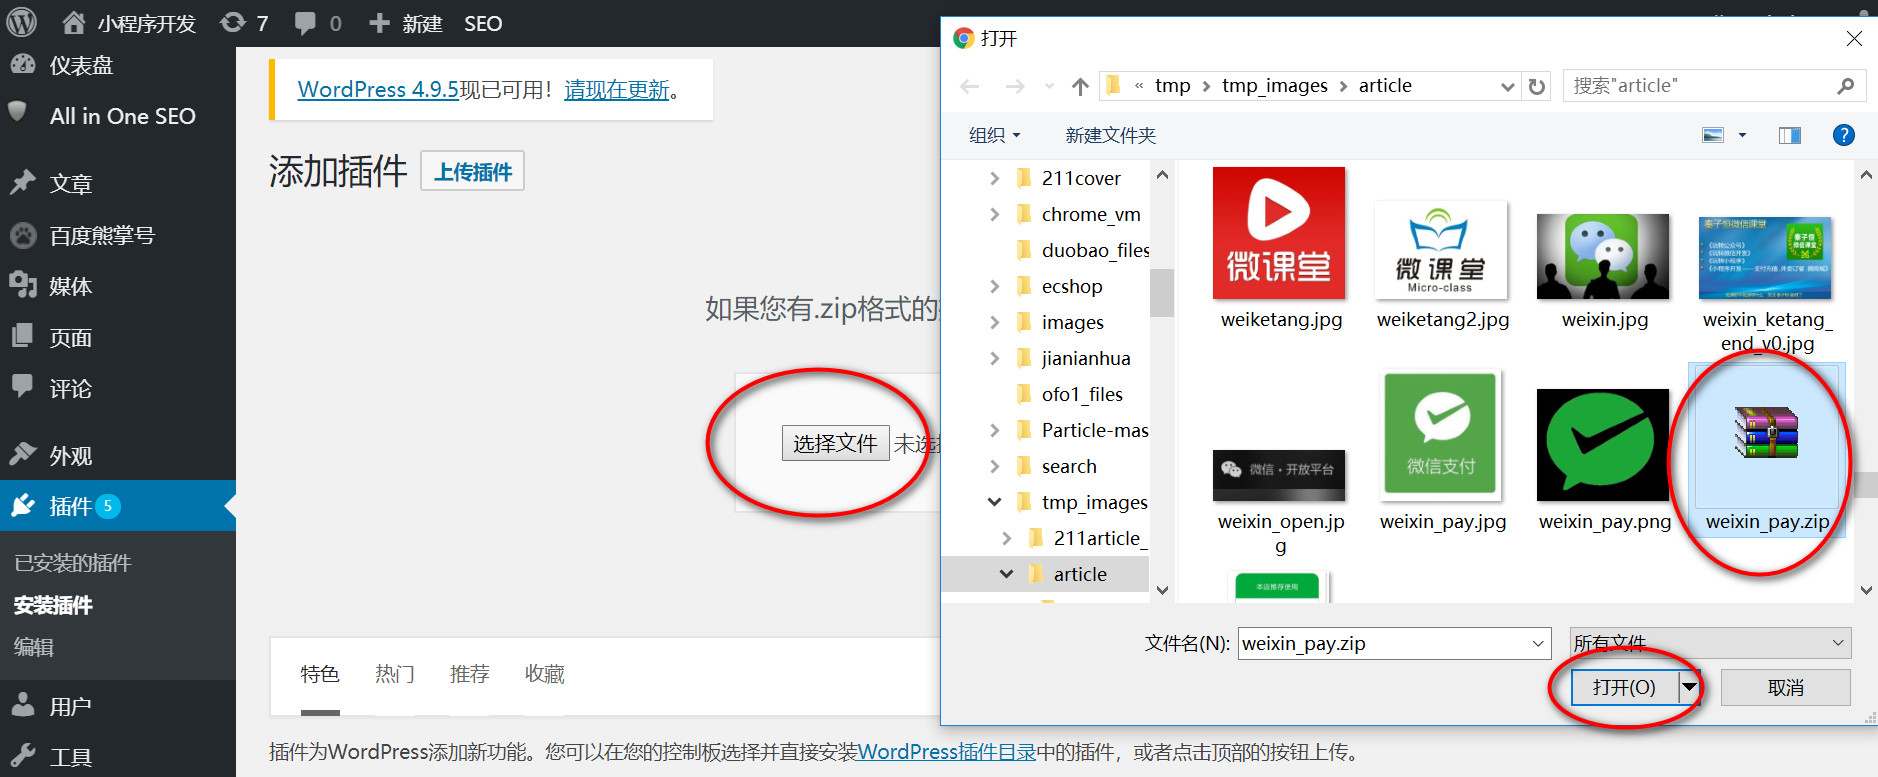
Task: Go back in the file dialog
Action: (970, 86)
